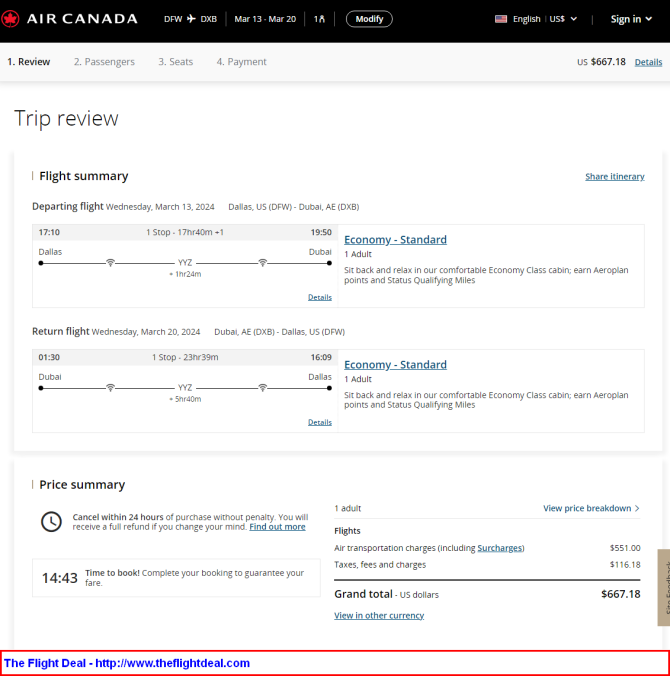Click the passenger count icon in header
Screen dimensions: 670x676
click(x=319, y=19)
